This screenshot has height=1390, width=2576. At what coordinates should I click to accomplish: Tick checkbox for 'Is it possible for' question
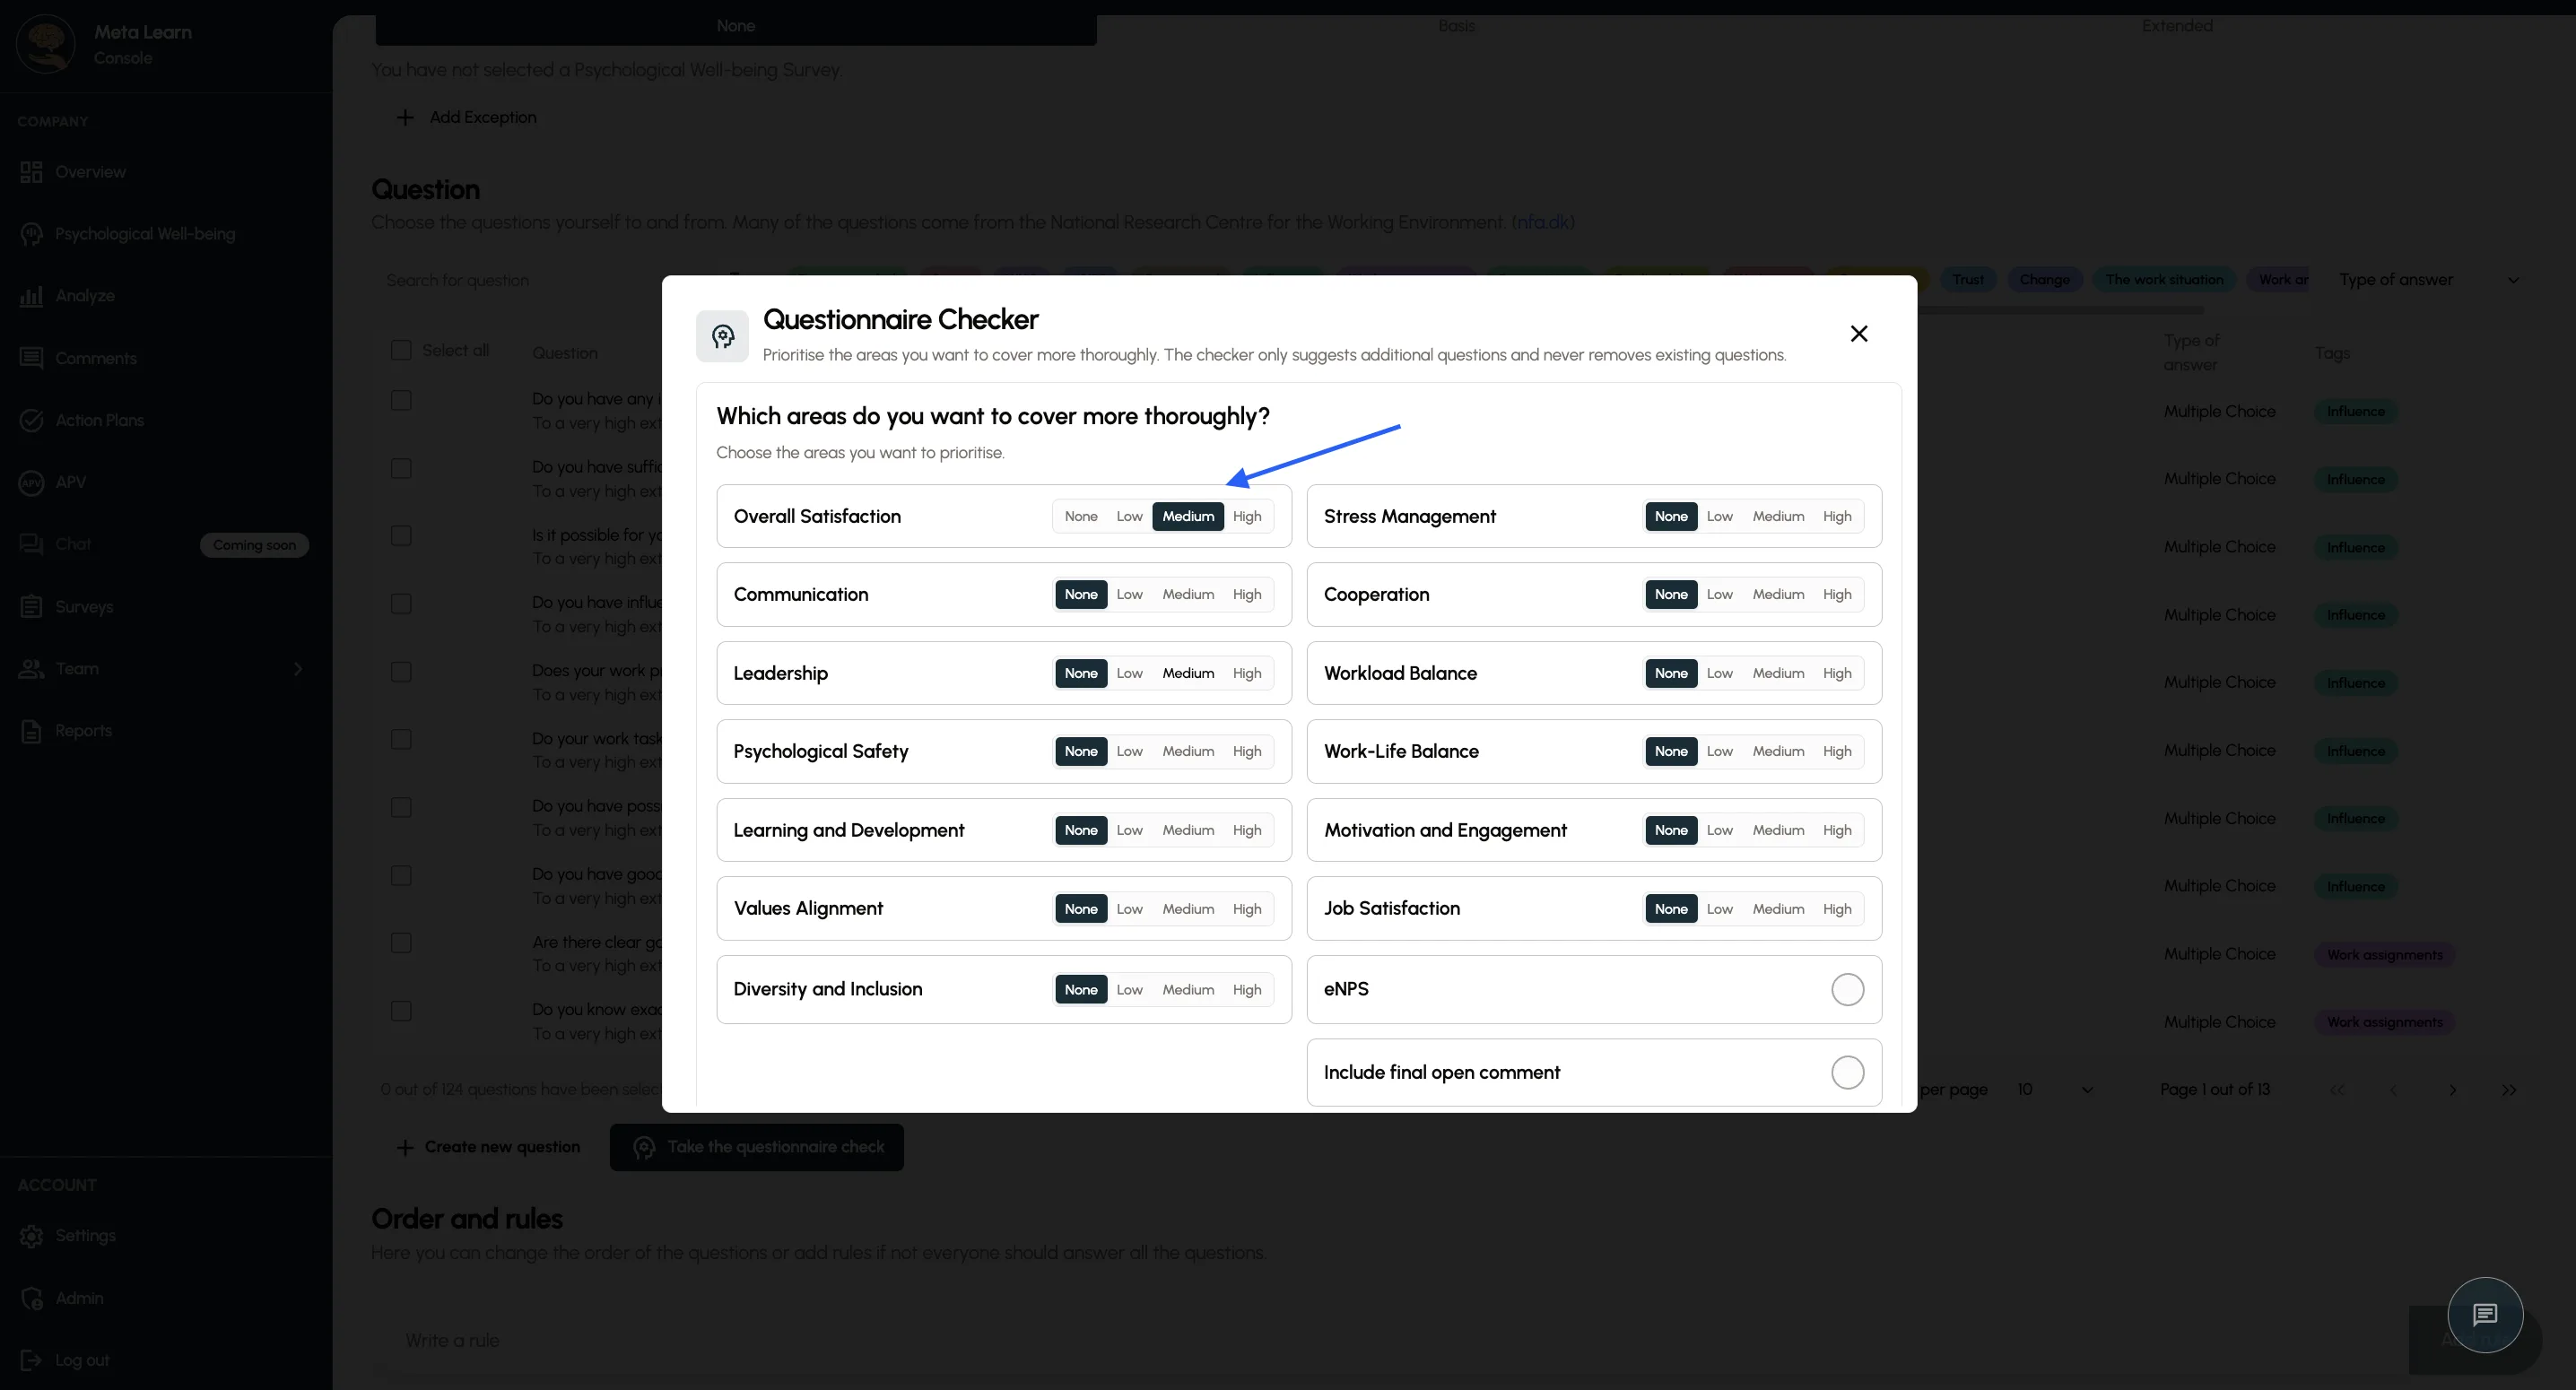(x=401, y=536)
